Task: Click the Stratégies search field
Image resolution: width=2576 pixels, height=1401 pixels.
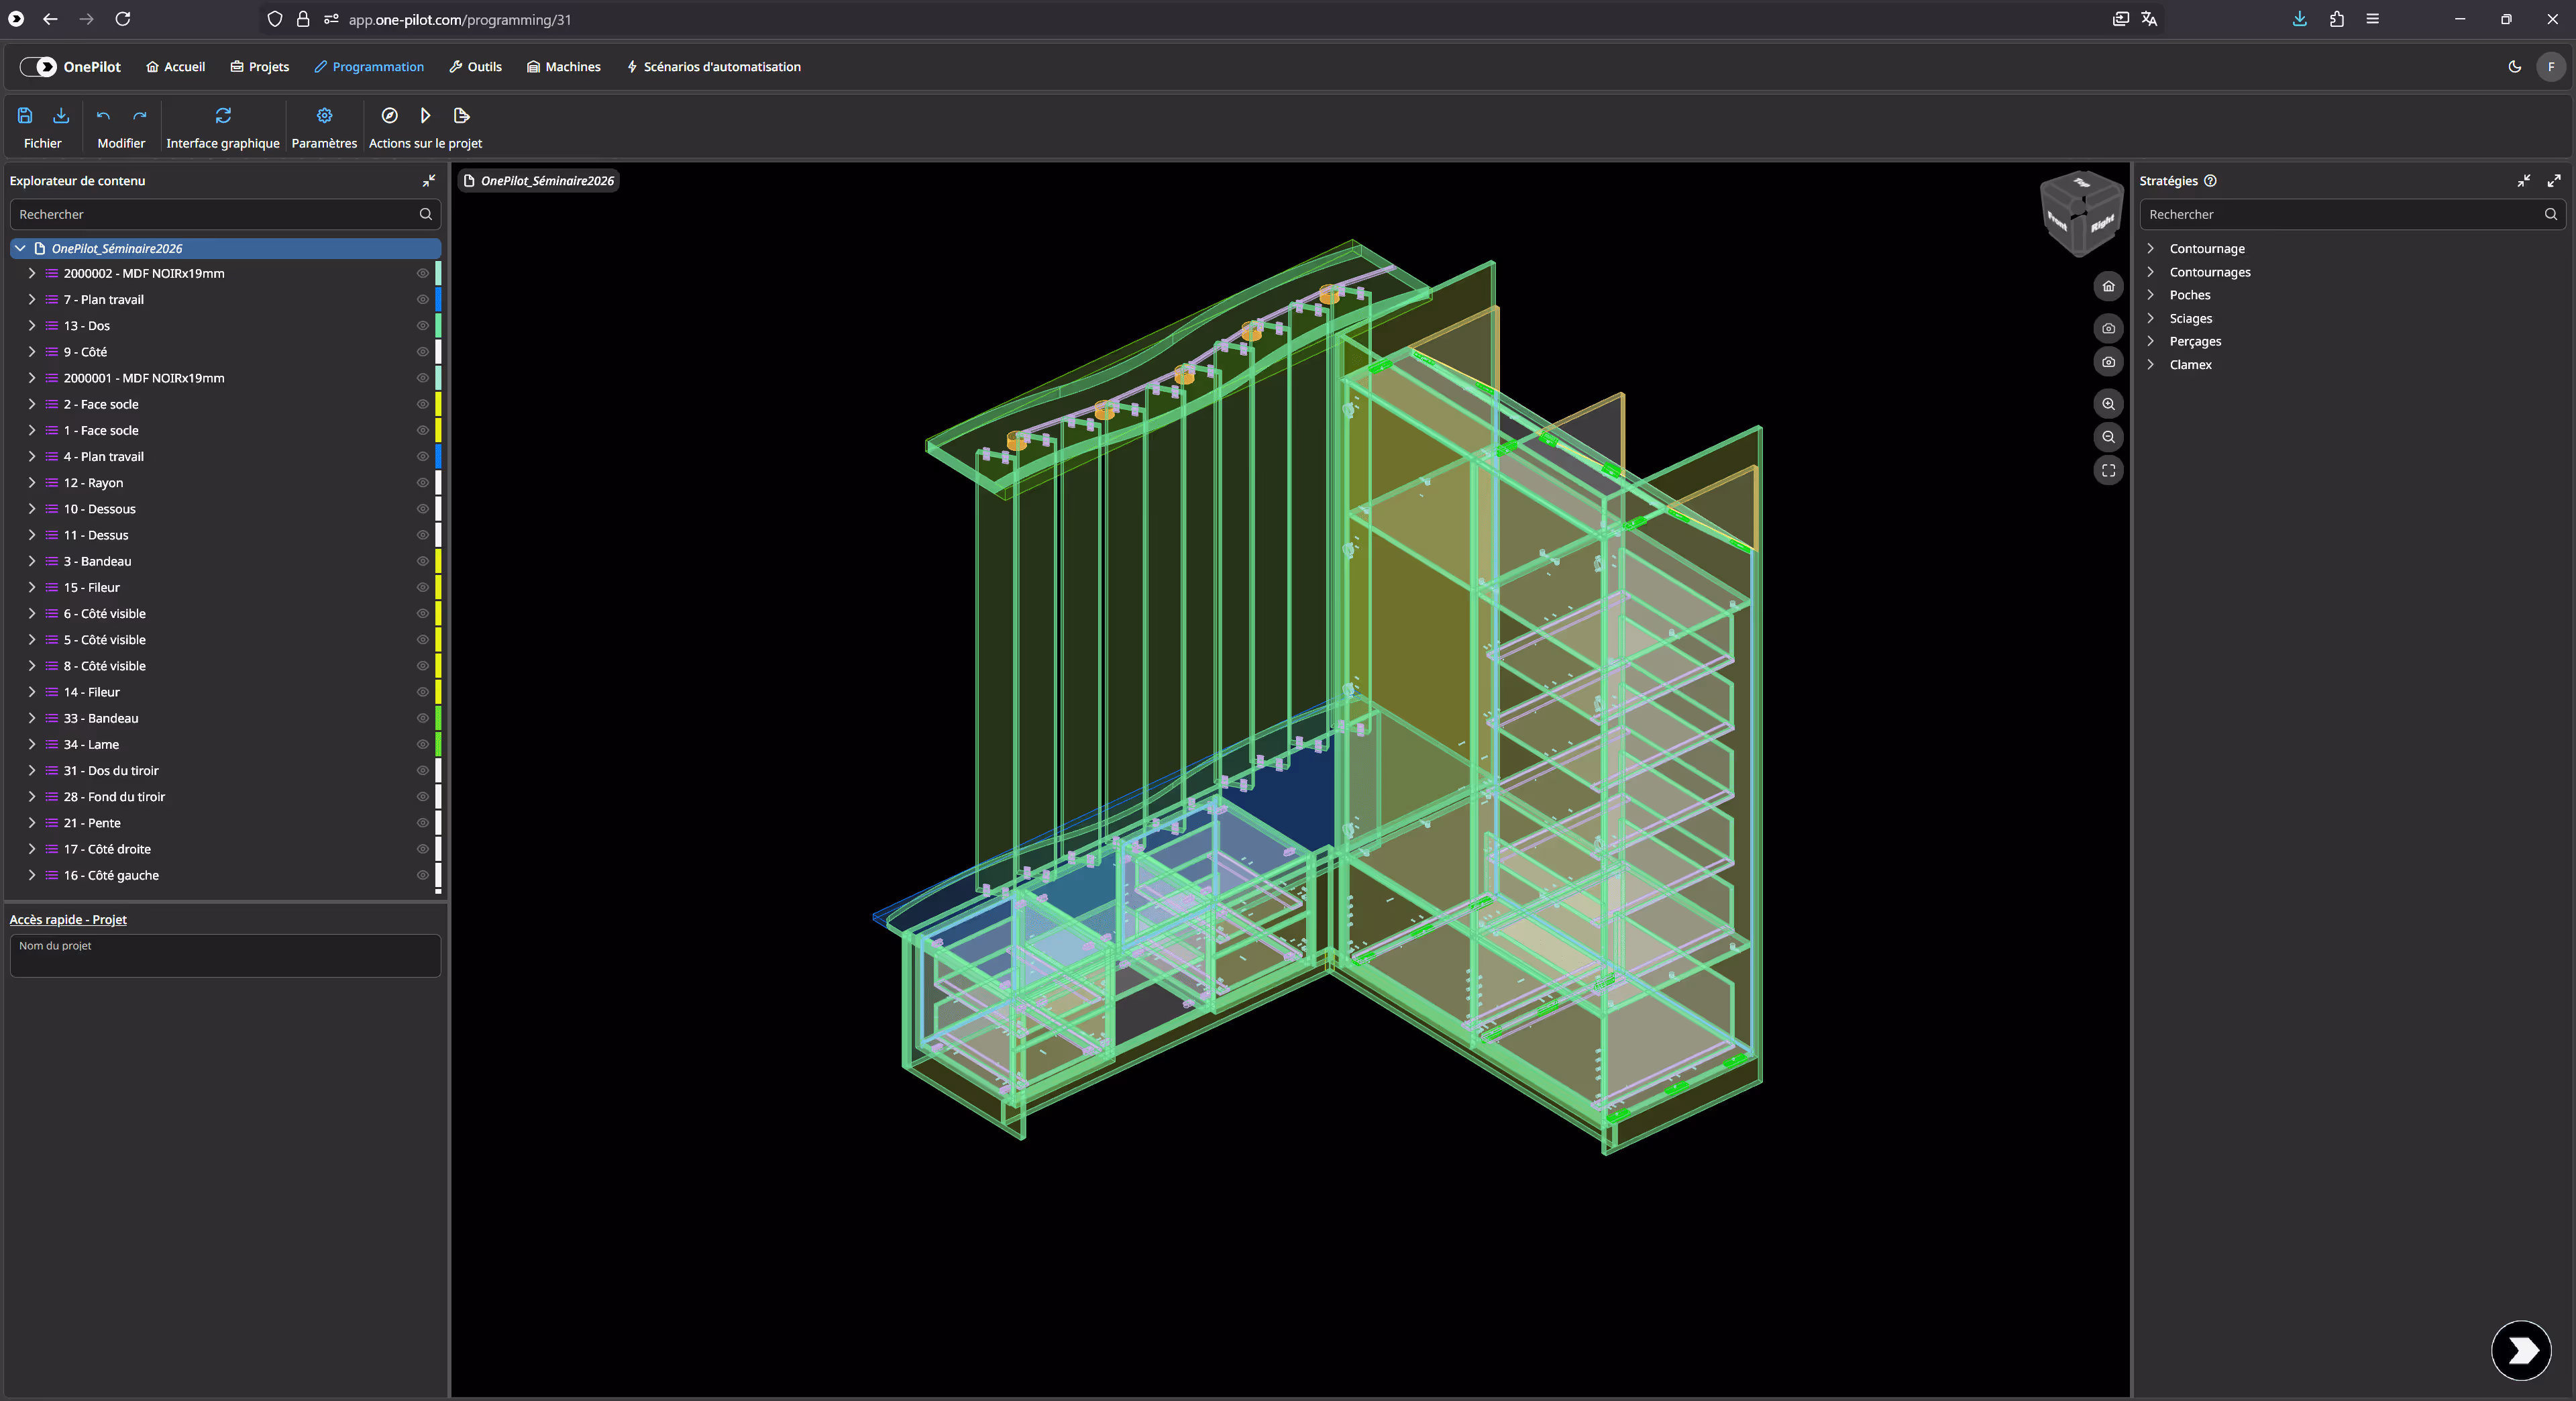Action: 2340,215
